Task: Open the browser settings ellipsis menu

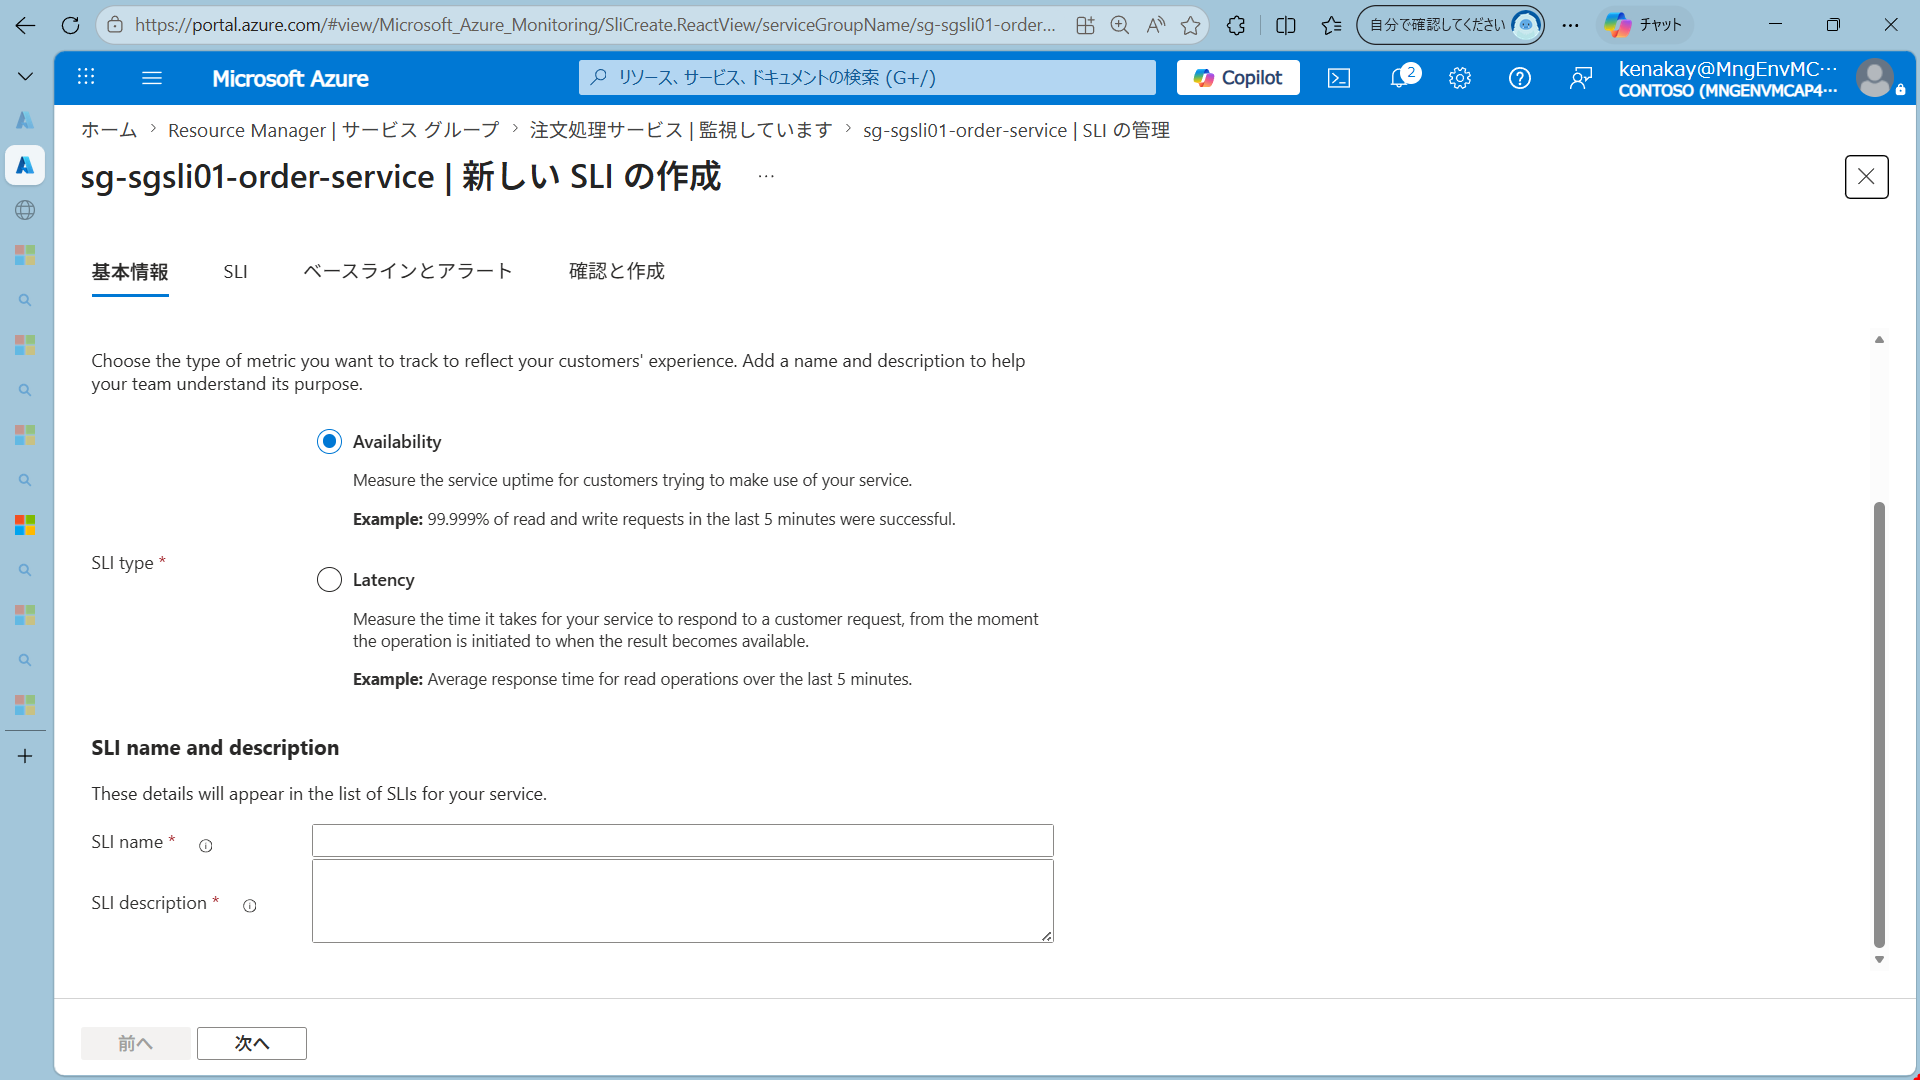Action: pyautogui.click(x=1570, y=25)
